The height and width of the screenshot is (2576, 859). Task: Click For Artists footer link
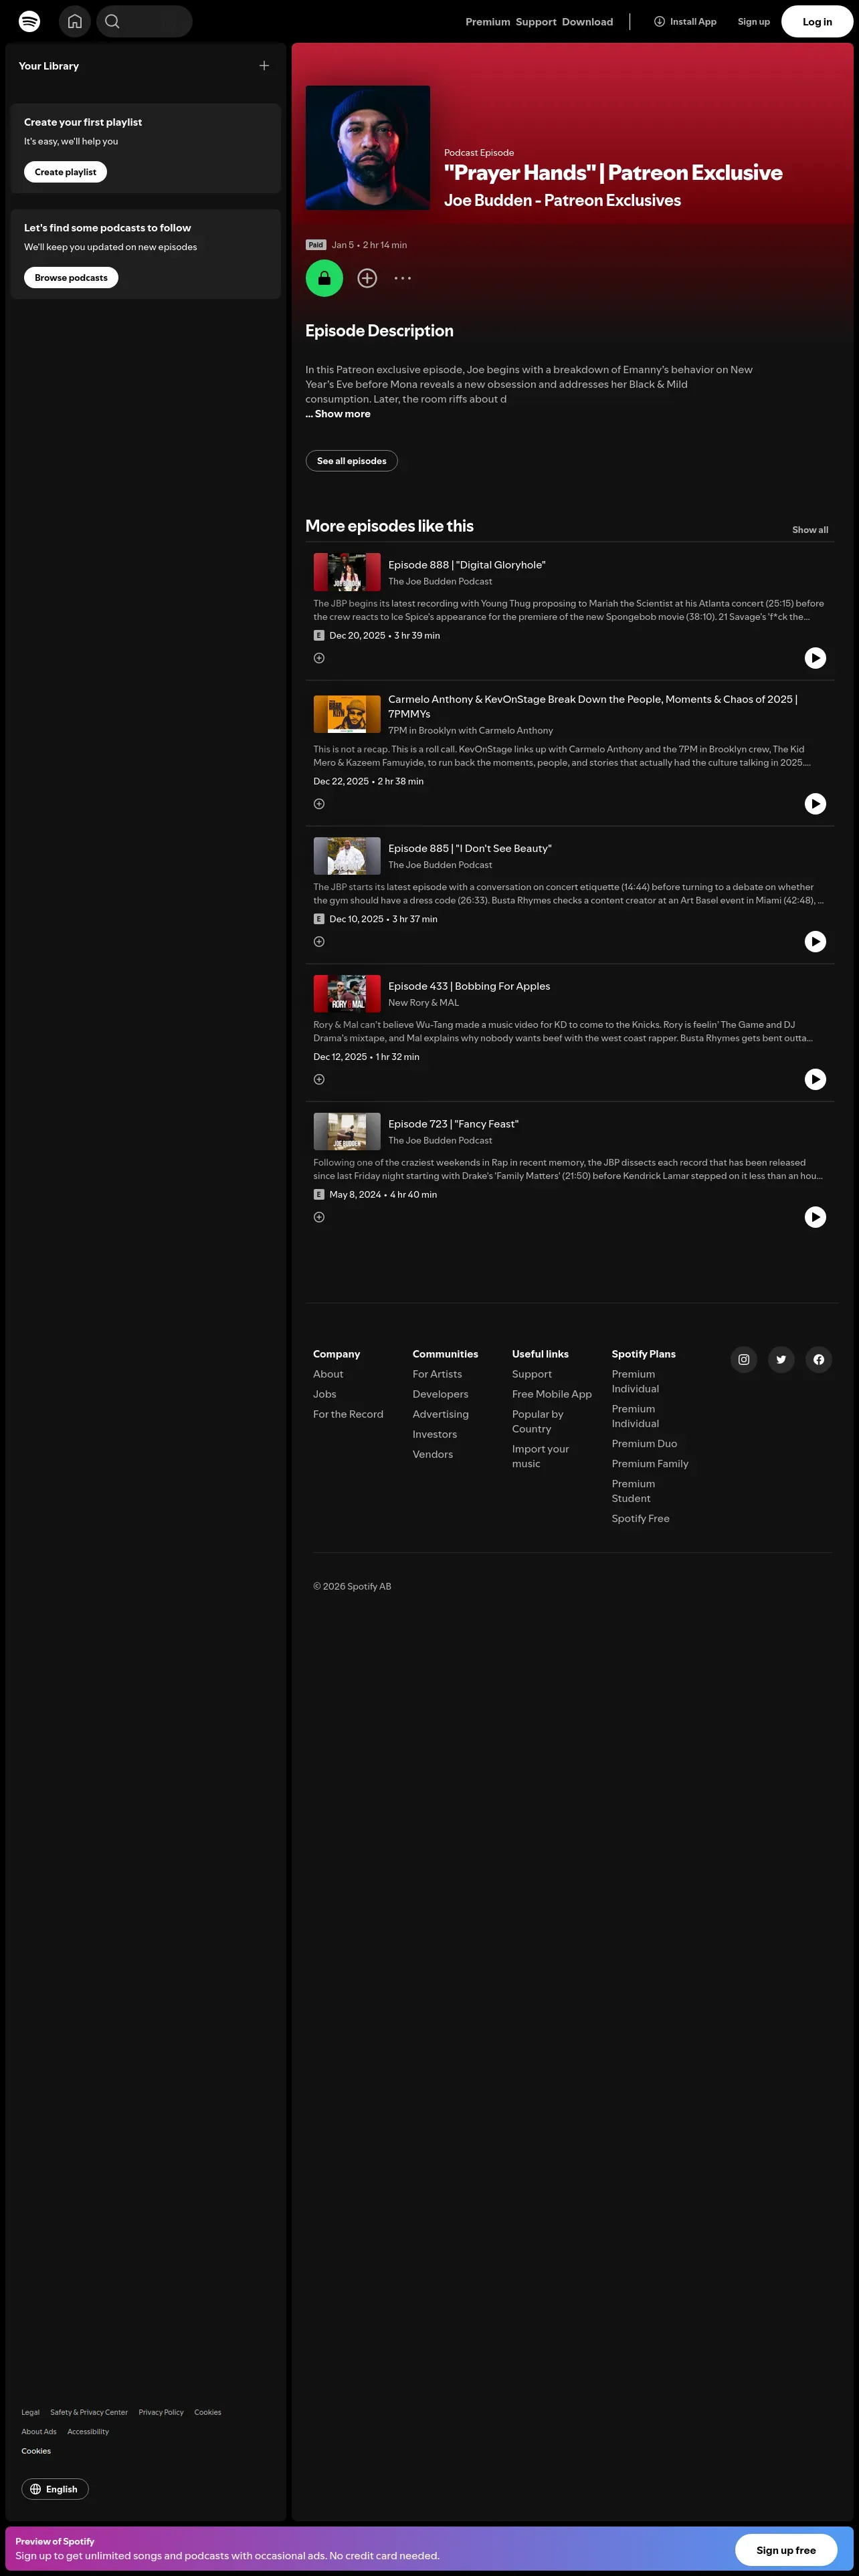(x=437, y=1375)
